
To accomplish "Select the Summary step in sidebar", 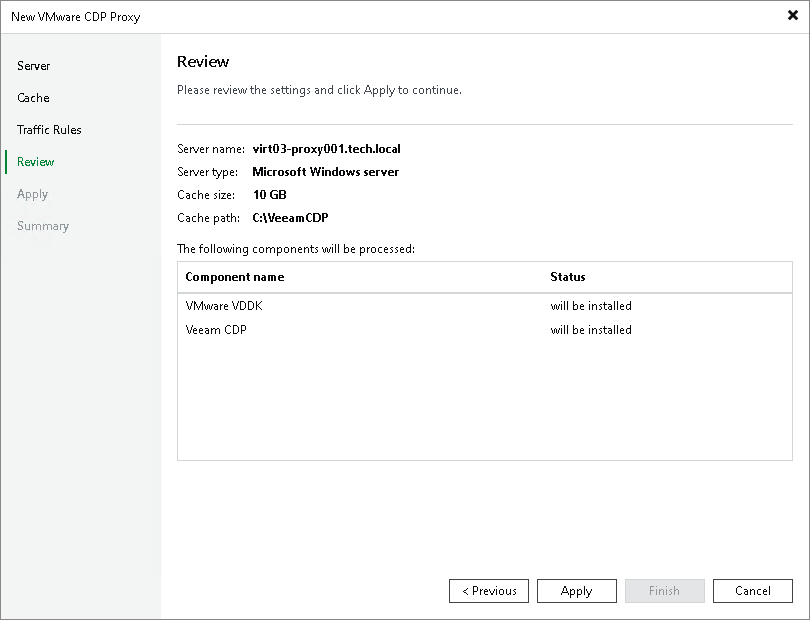I will click(43, 226).
